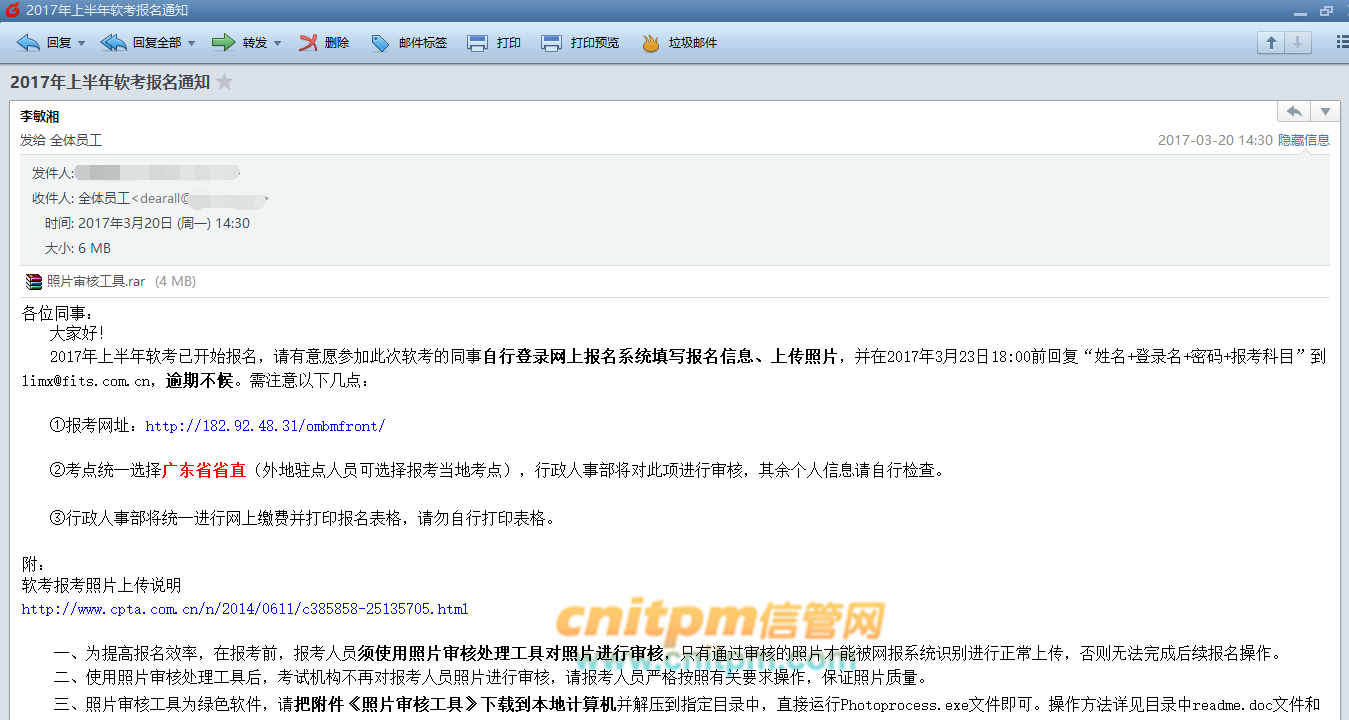Expand the 回复全部 dropdown arrow

click(191, 44)
